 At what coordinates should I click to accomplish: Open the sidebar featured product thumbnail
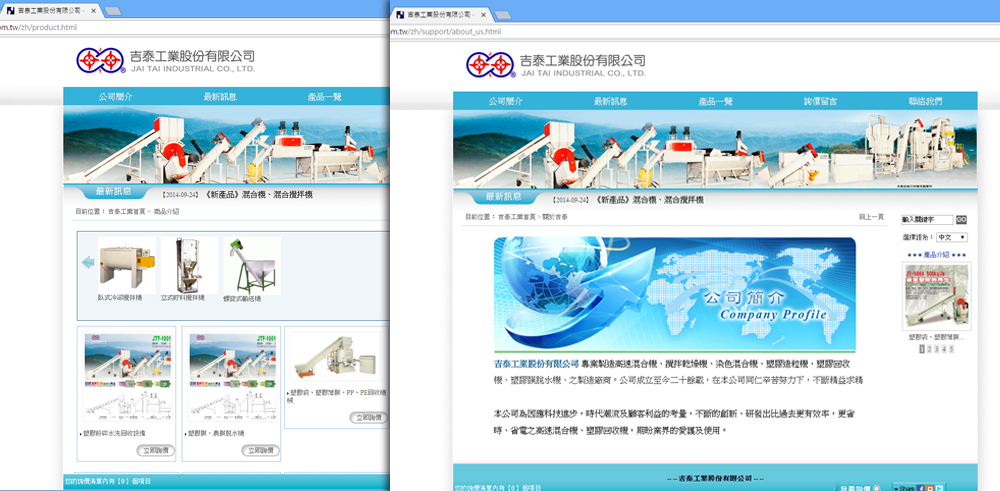(936, 297)
